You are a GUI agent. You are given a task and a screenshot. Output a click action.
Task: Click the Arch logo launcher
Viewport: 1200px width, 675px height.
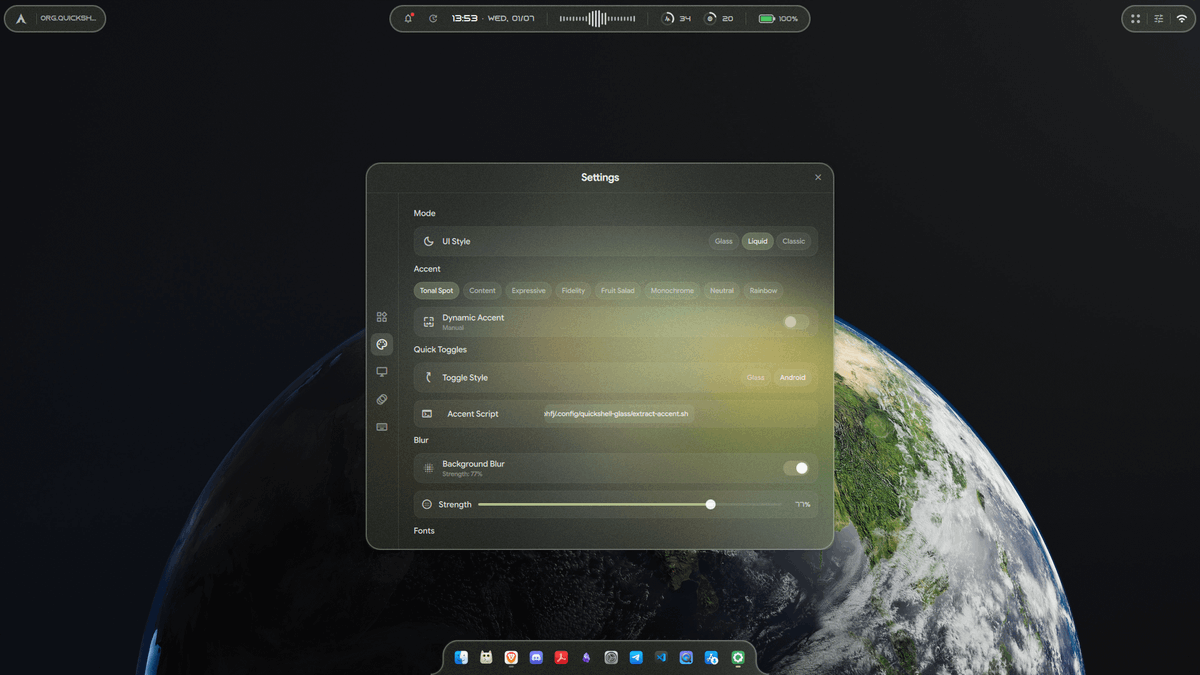click(21, 18)
